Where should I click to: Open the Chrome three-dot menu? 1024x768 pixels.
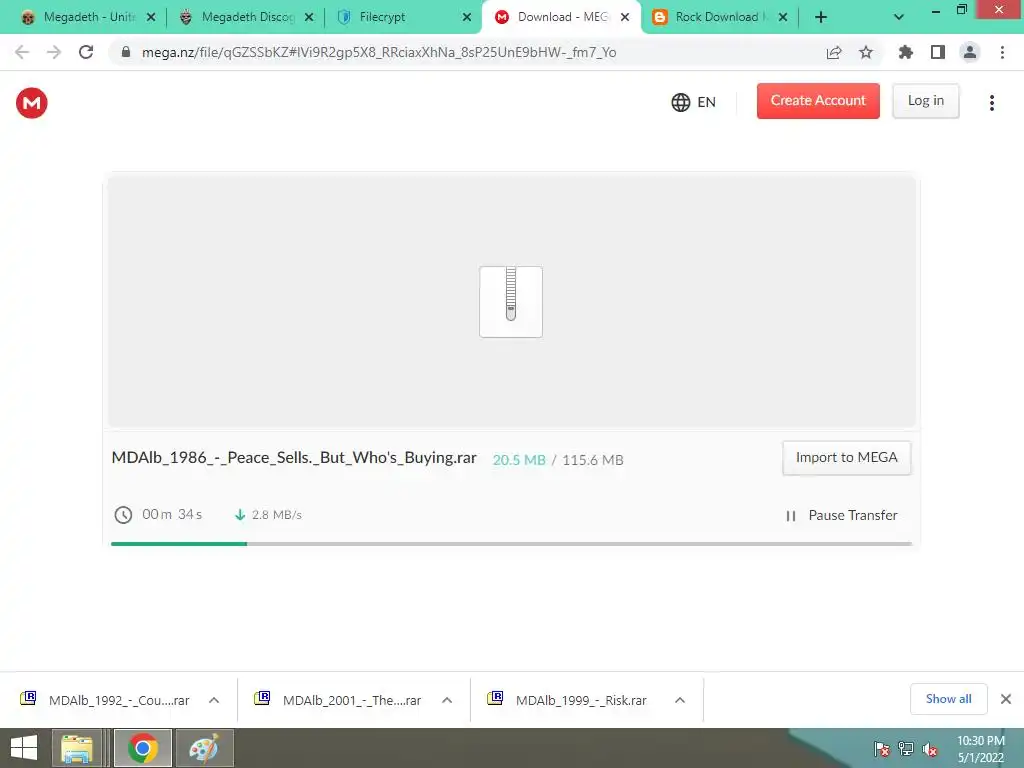point(1002,52)
